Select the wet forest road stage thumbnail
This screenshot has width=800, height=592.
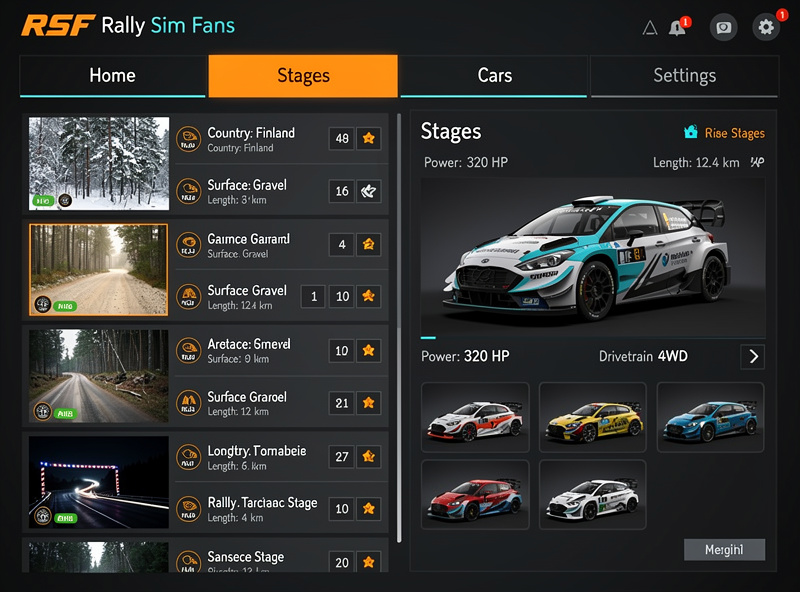coord(98,376)
